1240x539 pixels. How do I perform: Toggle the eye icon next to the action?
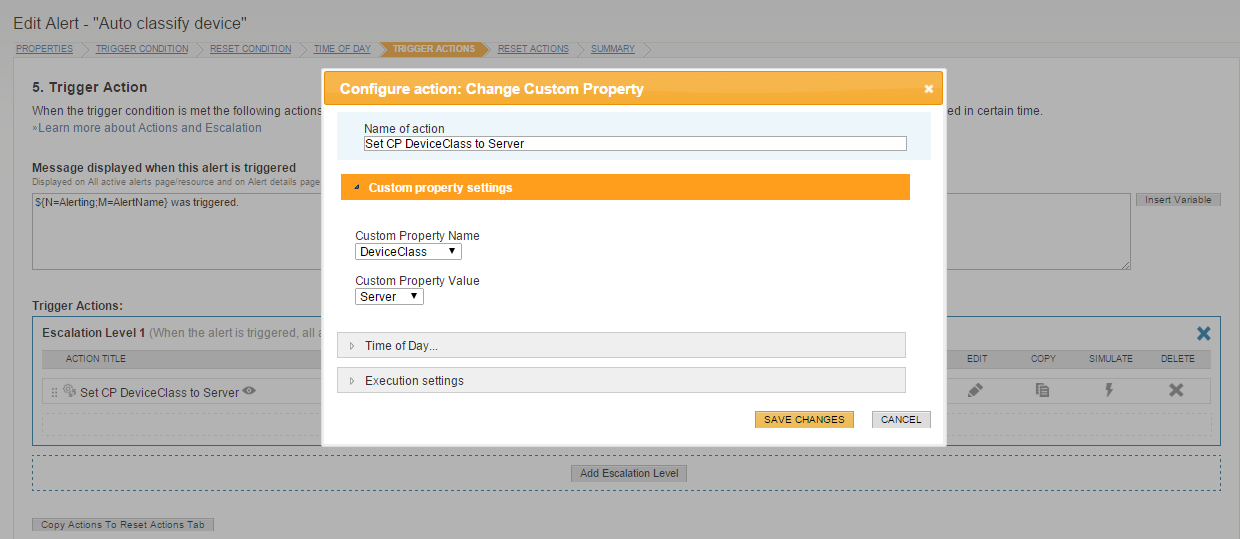click(249, 392)
